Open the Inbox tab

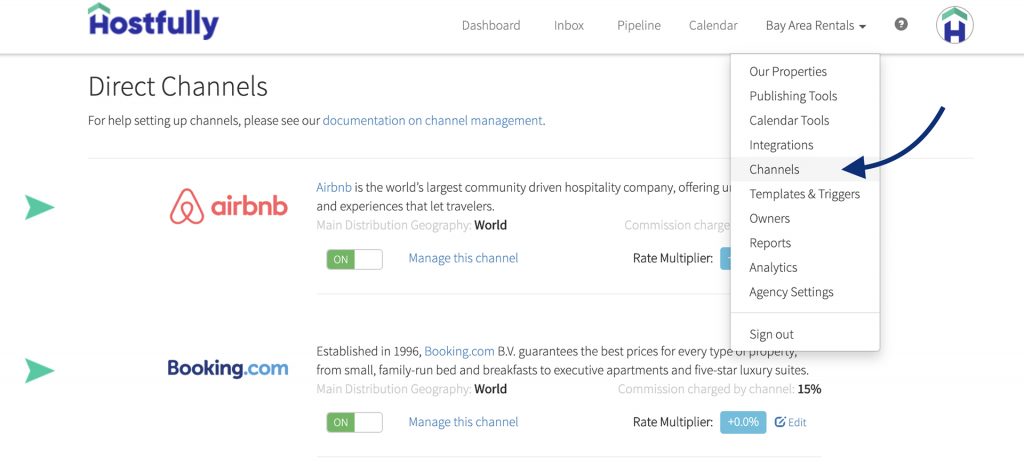pos(569,25)
